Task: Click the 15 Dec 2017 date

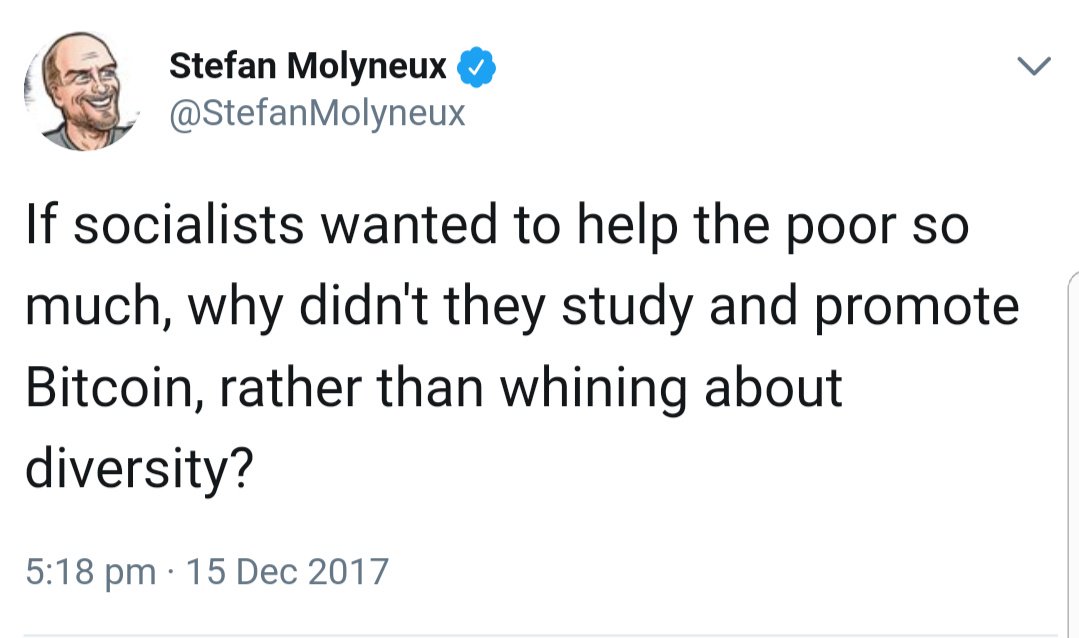Action: pyautogui.click(x=287, y=572)
